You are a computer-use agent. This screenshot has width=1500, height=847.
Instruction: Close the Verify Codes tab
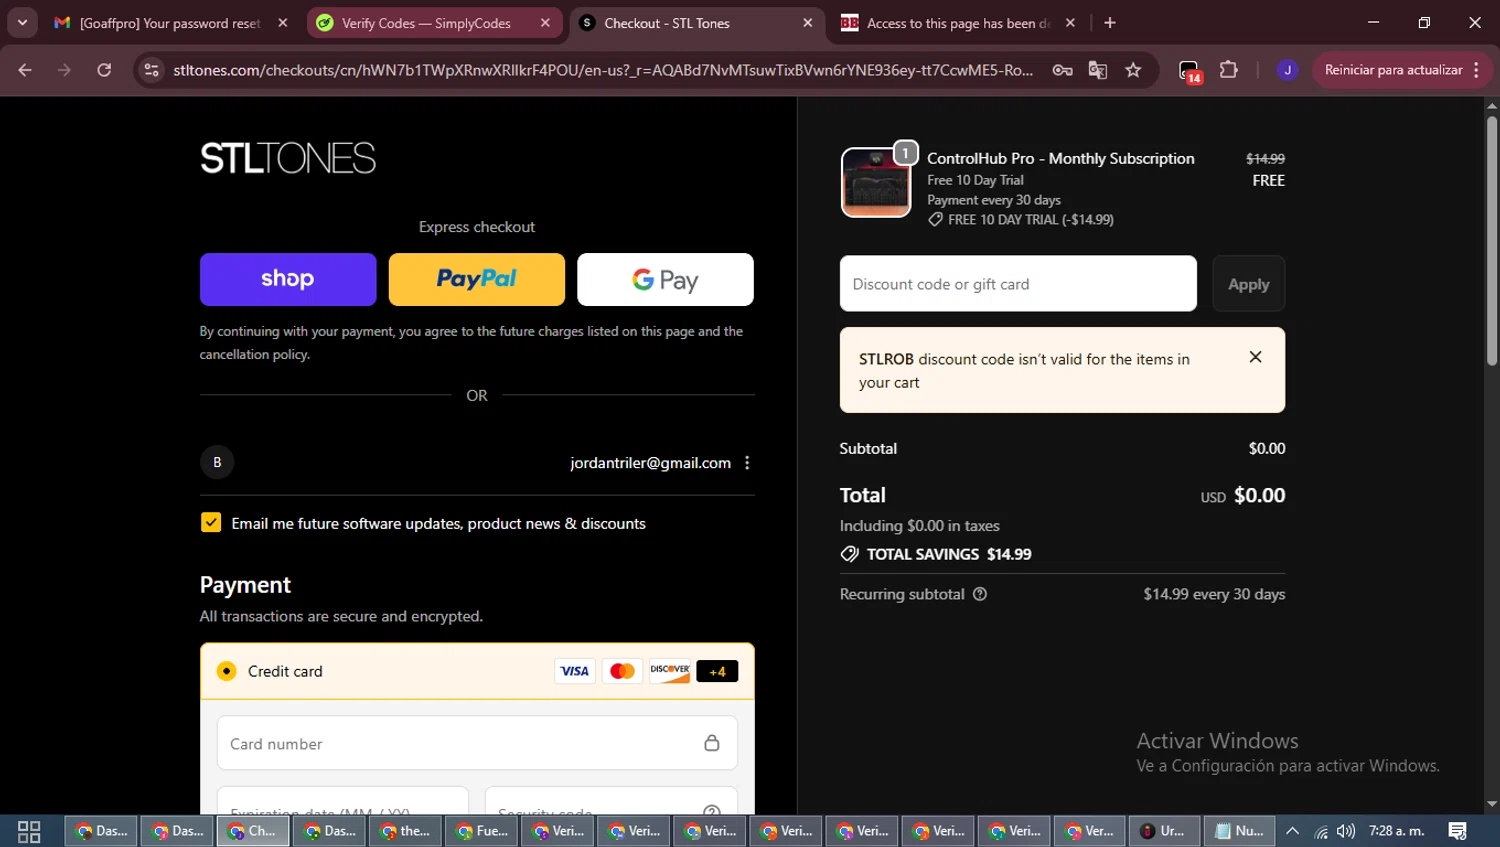click(545, 23)
